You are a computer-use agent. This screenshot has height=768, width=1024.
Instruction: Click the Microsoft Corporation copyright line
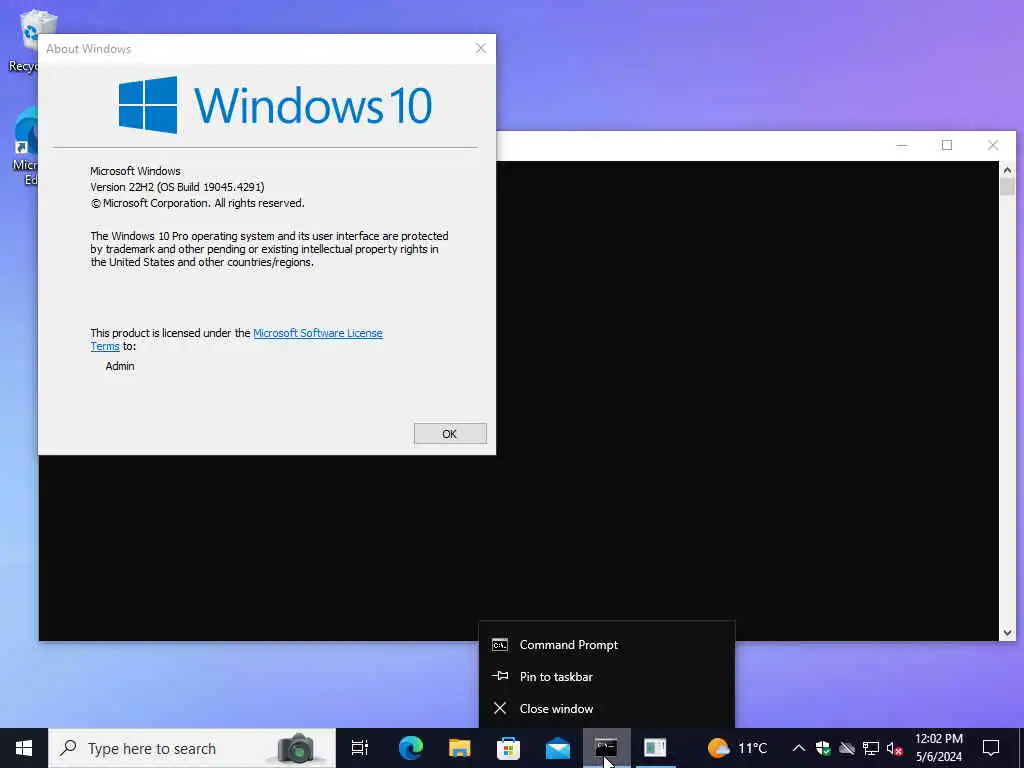[x=197, y=203]
